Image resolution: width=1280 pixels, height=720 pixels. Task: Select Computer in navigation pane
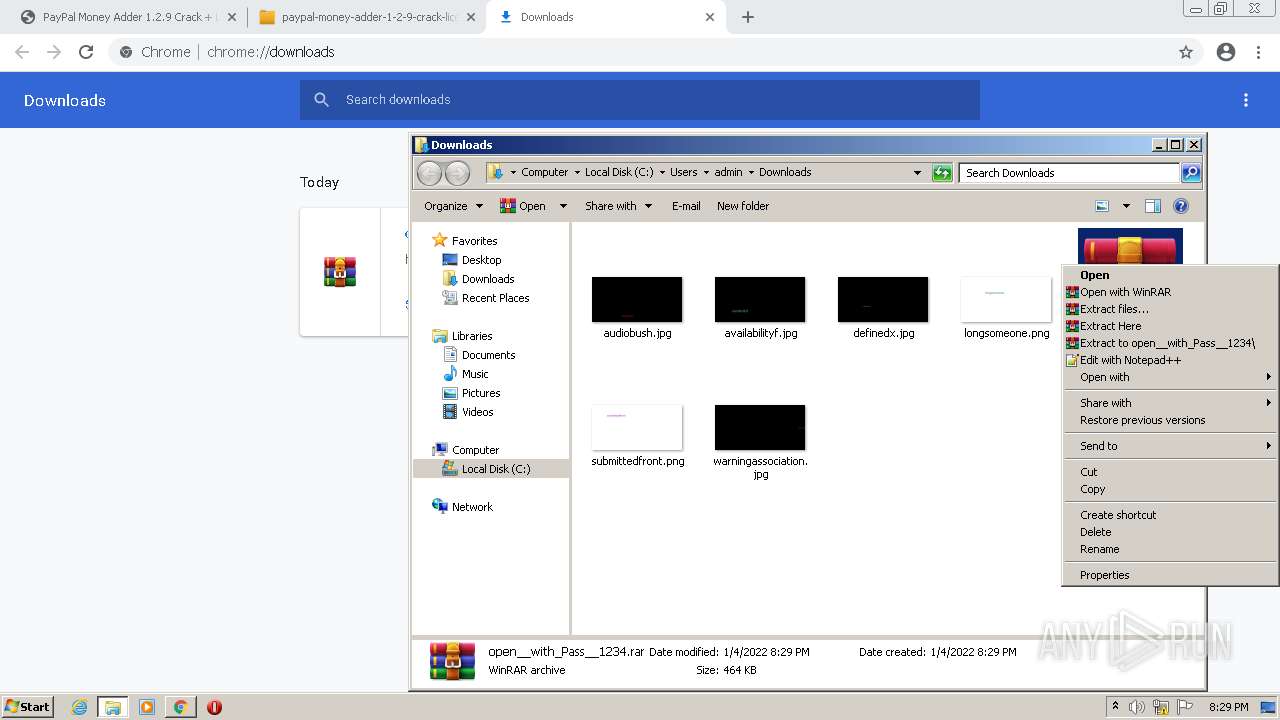475,450
